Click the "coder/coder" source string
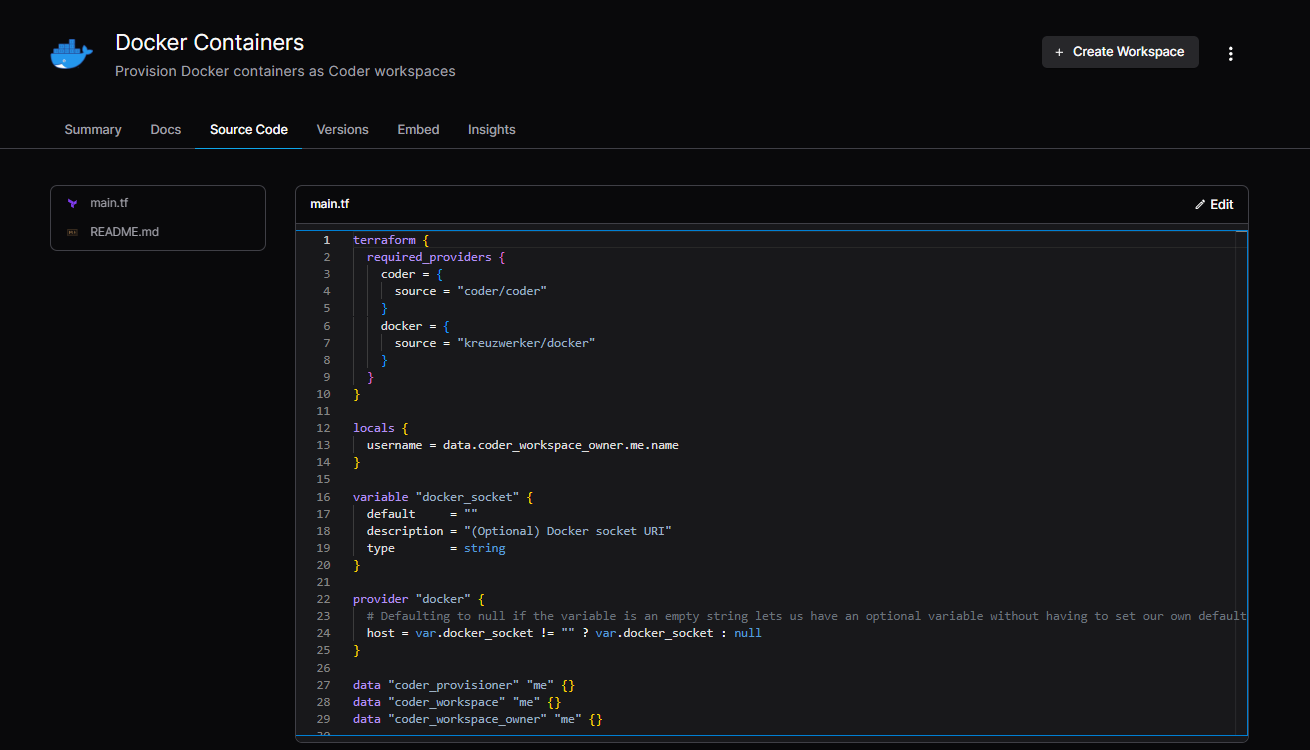 pos(502,291)
